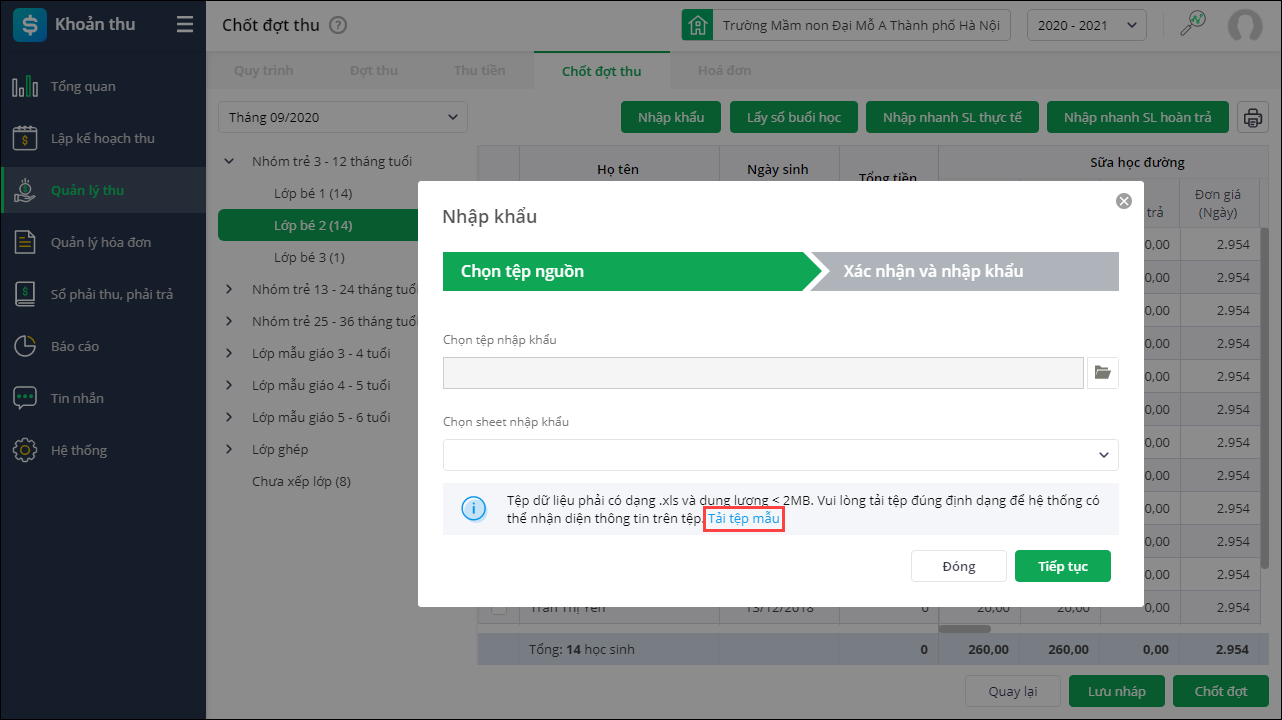Open Lập kế hoạch thu menu item
1282x720 pixels.
(103, 138)
